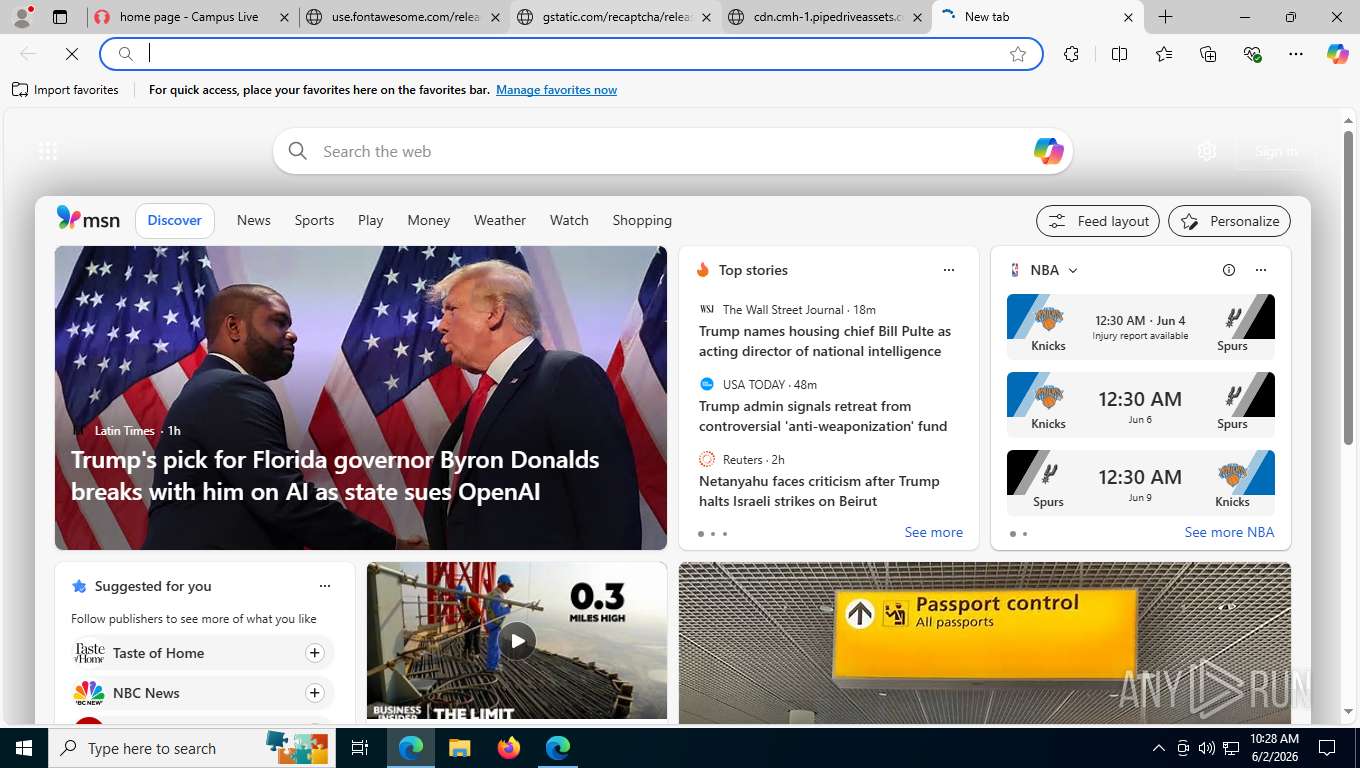Image resolution: width=1360 pixels, height=768 pixels.
Task: Open Browser essentials heart icon
Action: 1252,54
